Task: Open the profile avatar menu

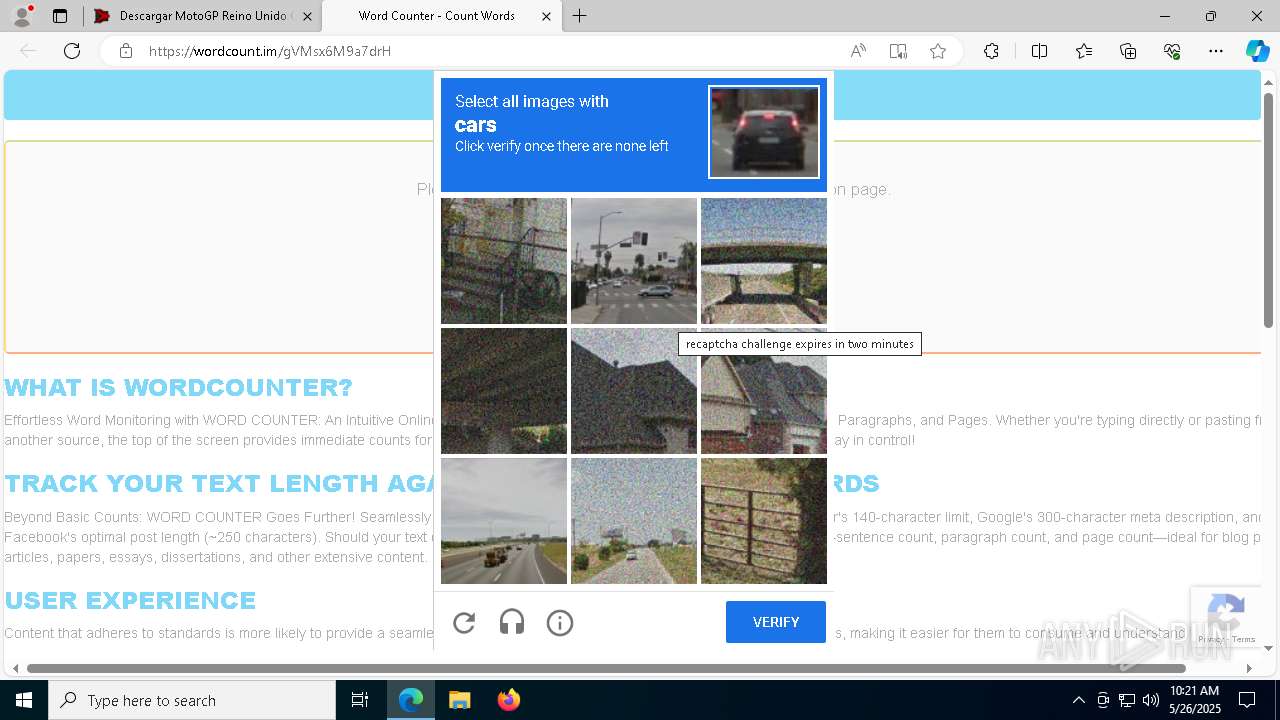Action: tap(22, 16)
